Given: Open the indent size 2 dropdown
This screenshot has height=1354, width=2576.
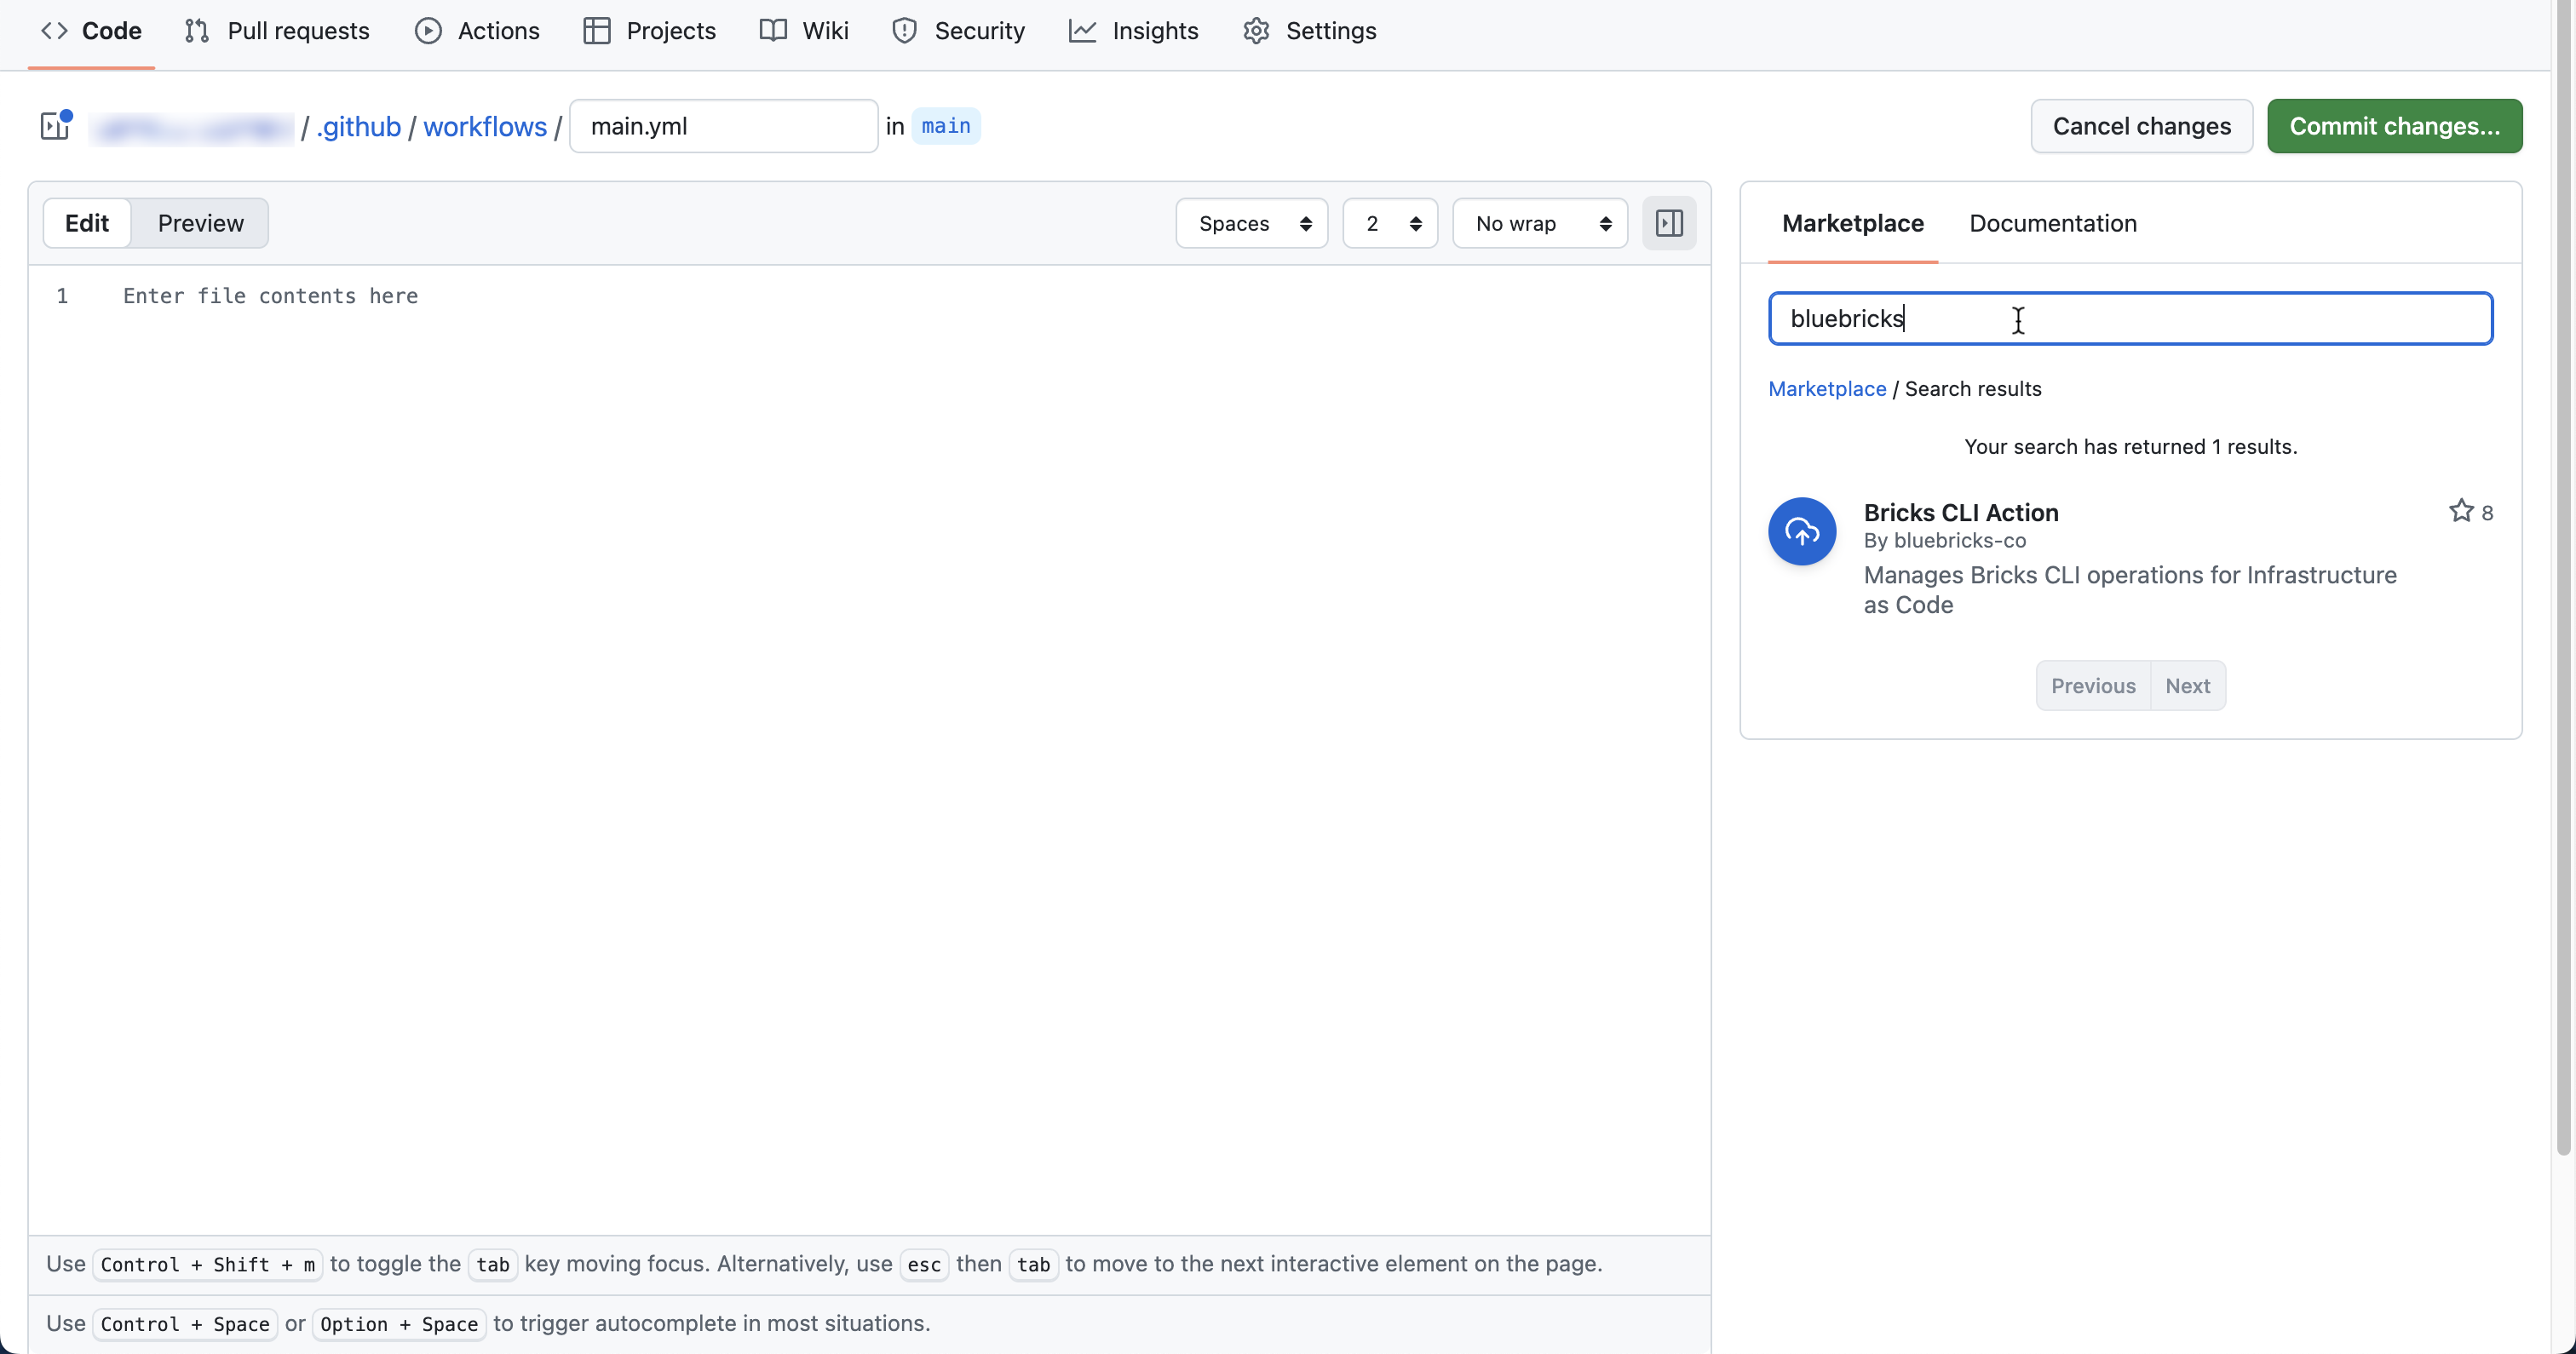Looking at the screenshot, I should [x=1390, y=223].
